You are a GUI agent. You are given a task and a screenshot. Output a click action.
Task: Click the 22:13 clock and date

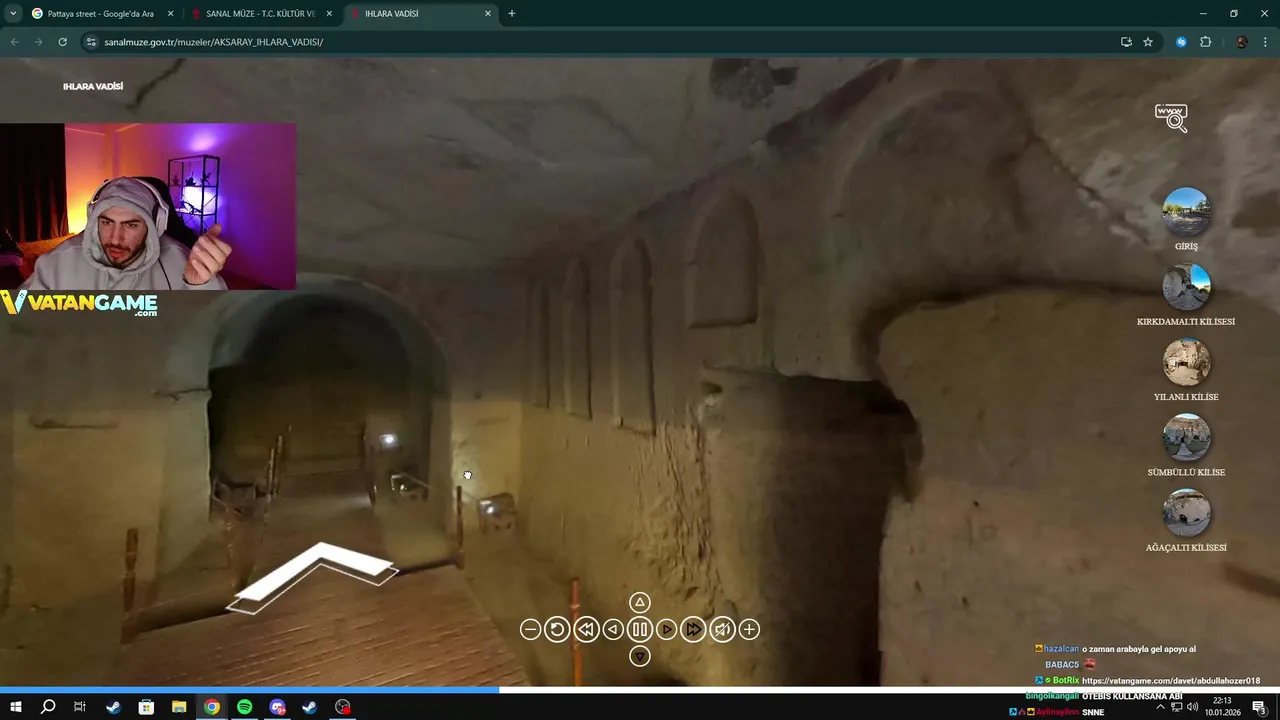pyautogui.click(x=1222, y=707)
